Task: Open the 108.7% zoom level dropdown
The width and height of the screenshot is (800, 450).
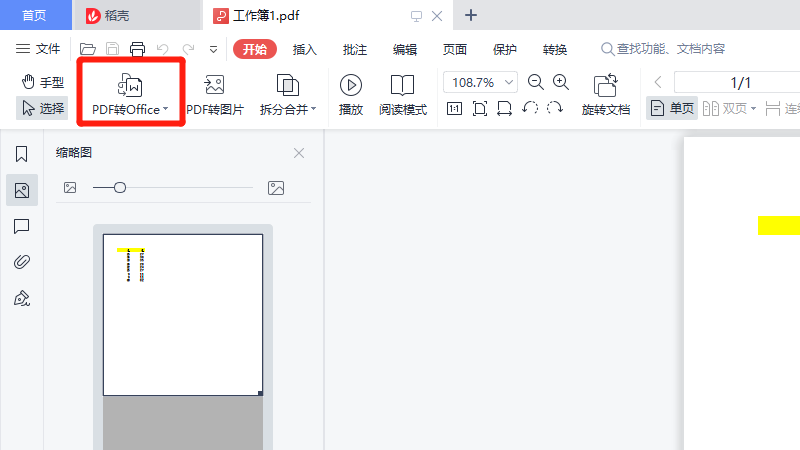Action: 481,82
